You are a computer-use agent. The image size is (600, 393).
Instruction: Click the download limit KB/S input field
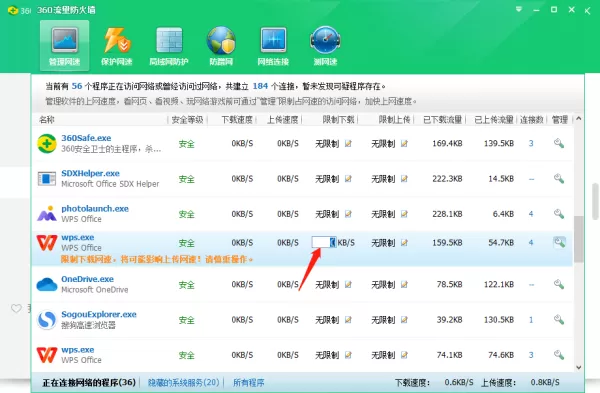point(324,242)
